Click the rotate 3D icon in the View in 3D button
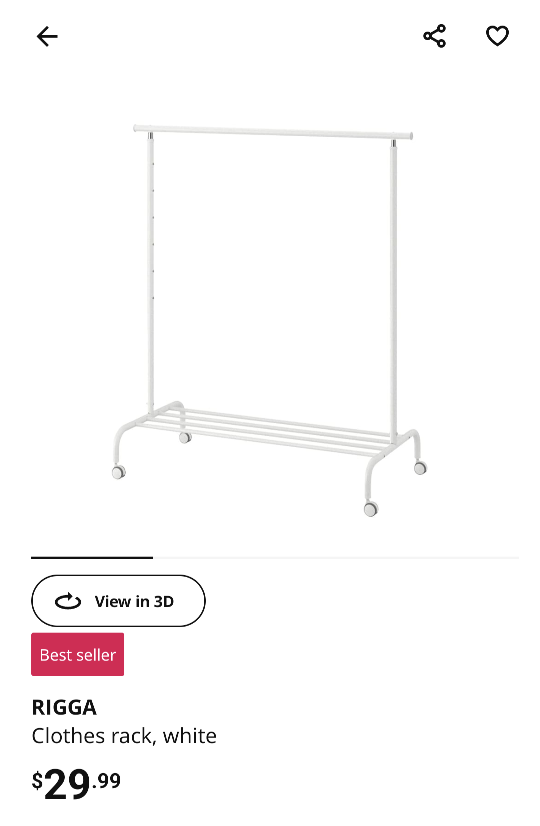540x826 pixels. tap(68, 601)
